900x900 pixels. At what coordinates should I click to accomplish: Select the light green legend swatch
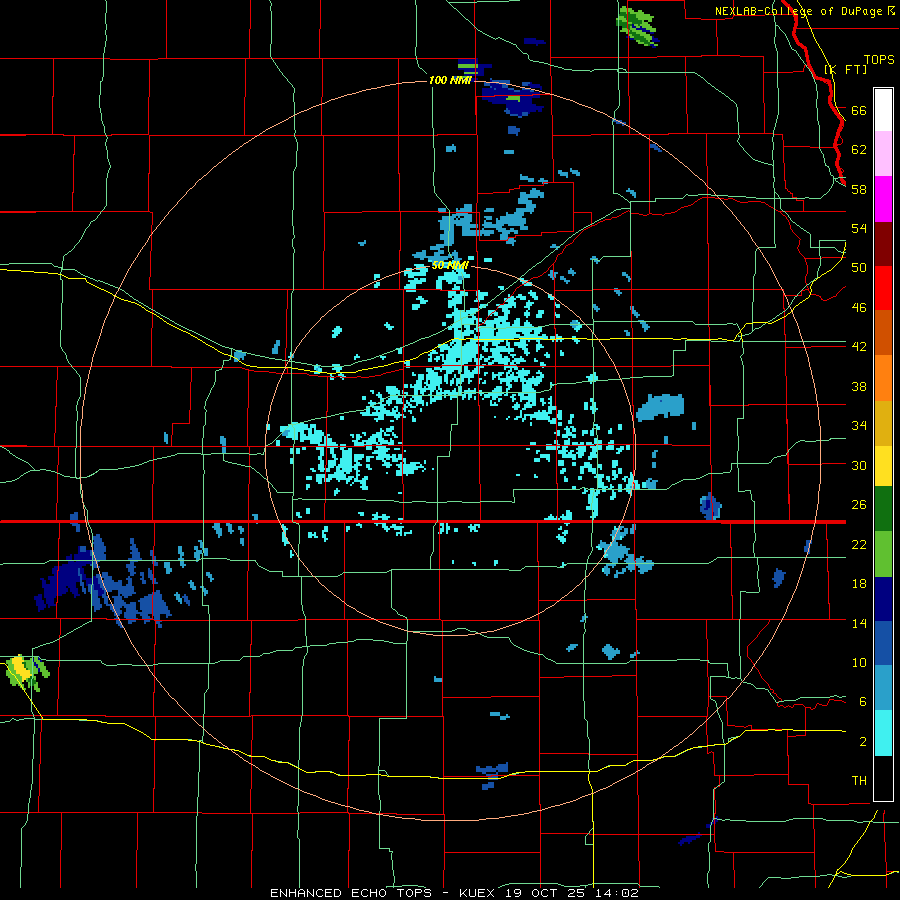[883, 554]
